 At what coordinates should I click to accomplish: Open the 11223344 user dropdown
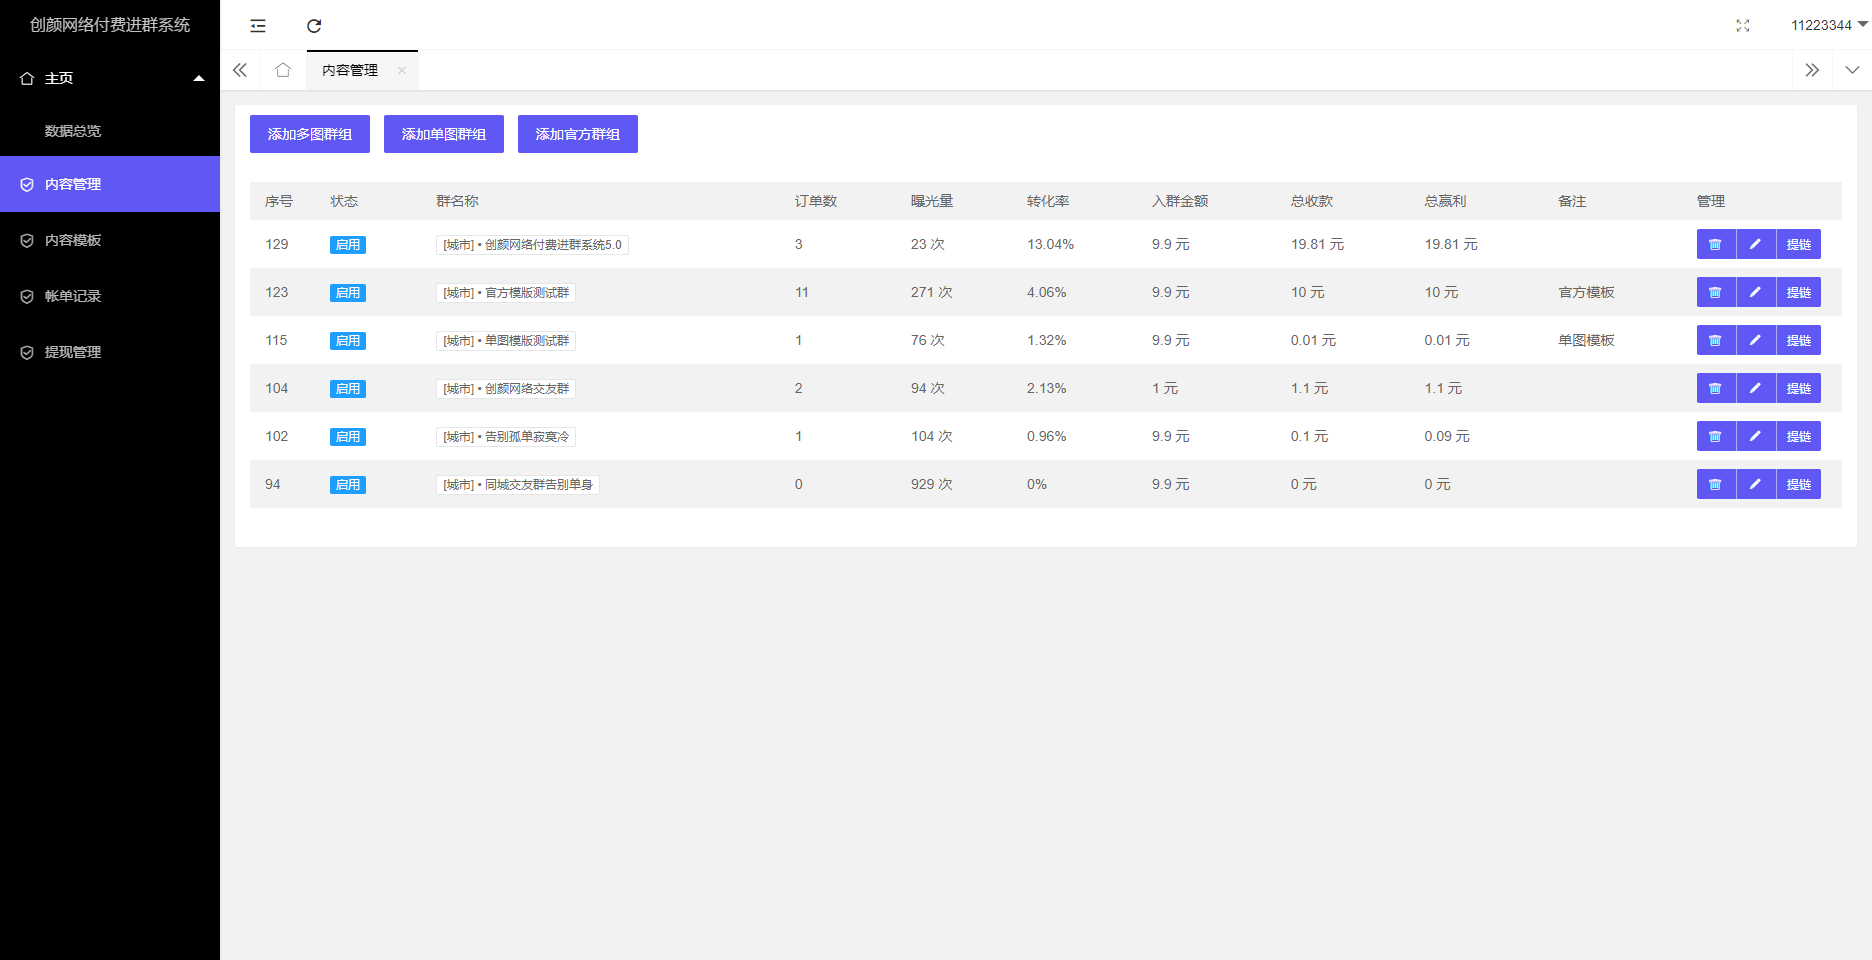(1828, 25)
